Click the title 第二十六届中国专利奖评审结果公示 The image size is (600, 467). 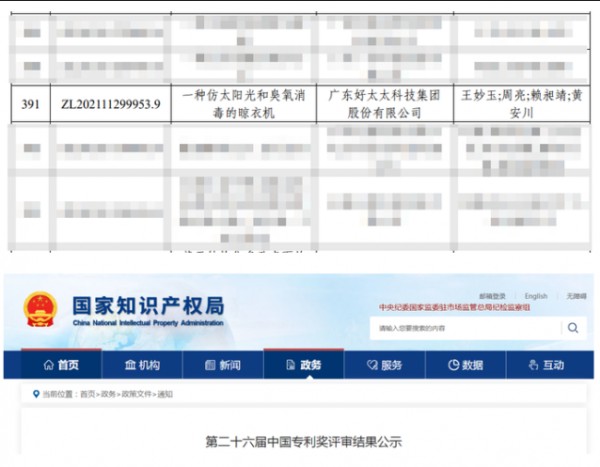coord(304,442)
